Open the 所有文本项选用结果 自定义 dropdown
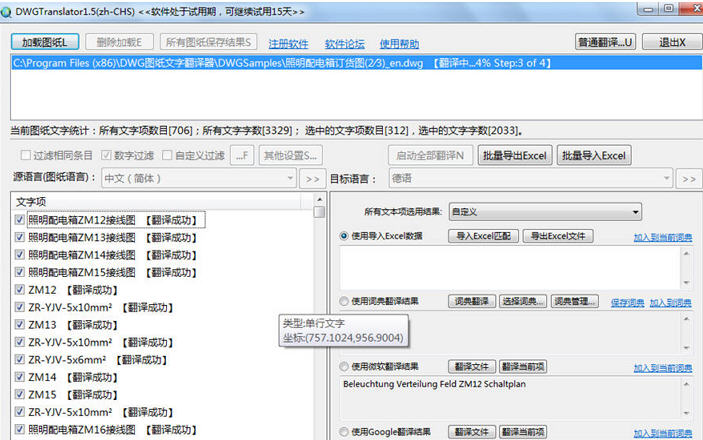Viewport: 703px width, 440px height. [x=545, y=212]
